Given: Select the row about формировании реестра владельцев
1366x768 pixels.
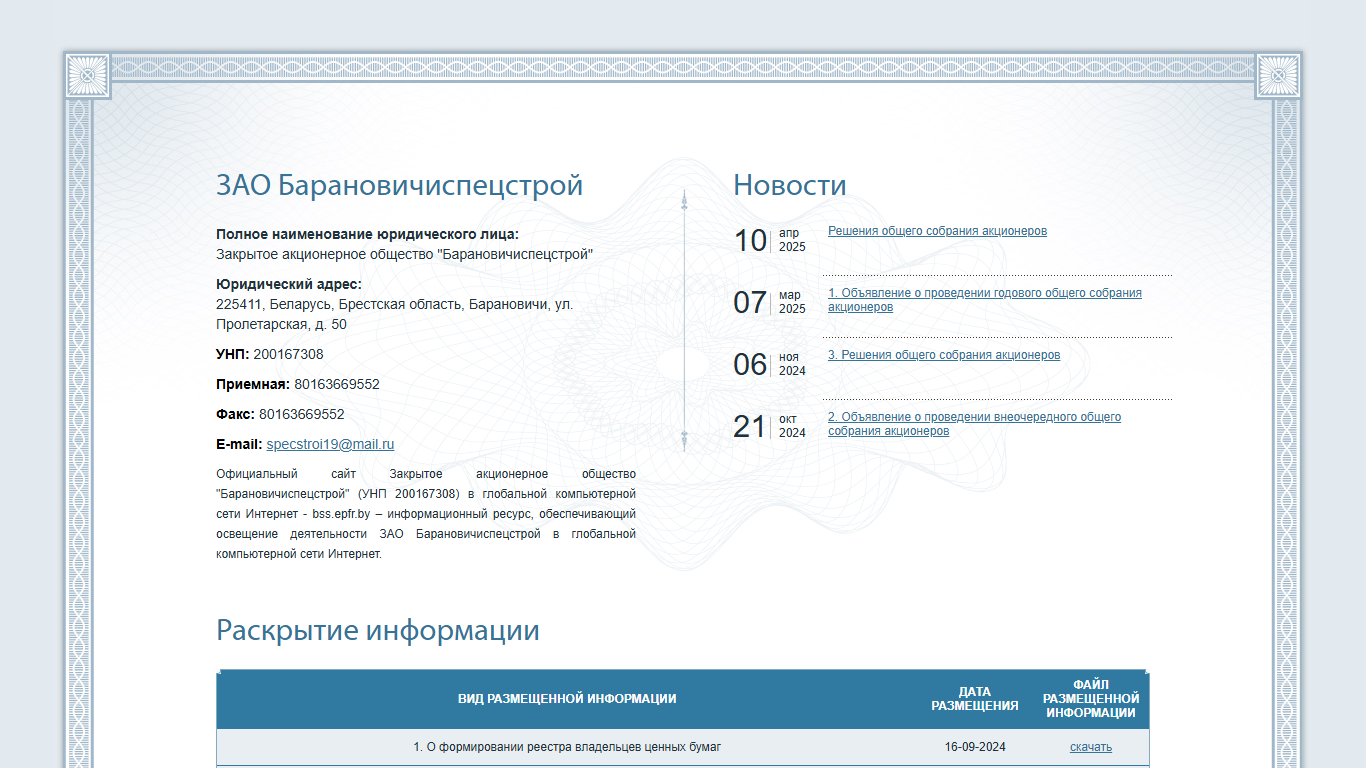Looking at the screenshot, I should click(683, 747).
